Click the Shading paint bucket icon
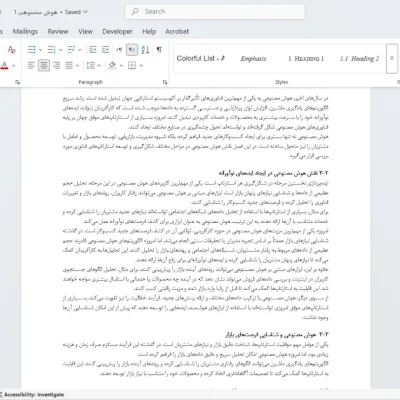The width and height of the screenshot is (400, 400). point(112,65)
